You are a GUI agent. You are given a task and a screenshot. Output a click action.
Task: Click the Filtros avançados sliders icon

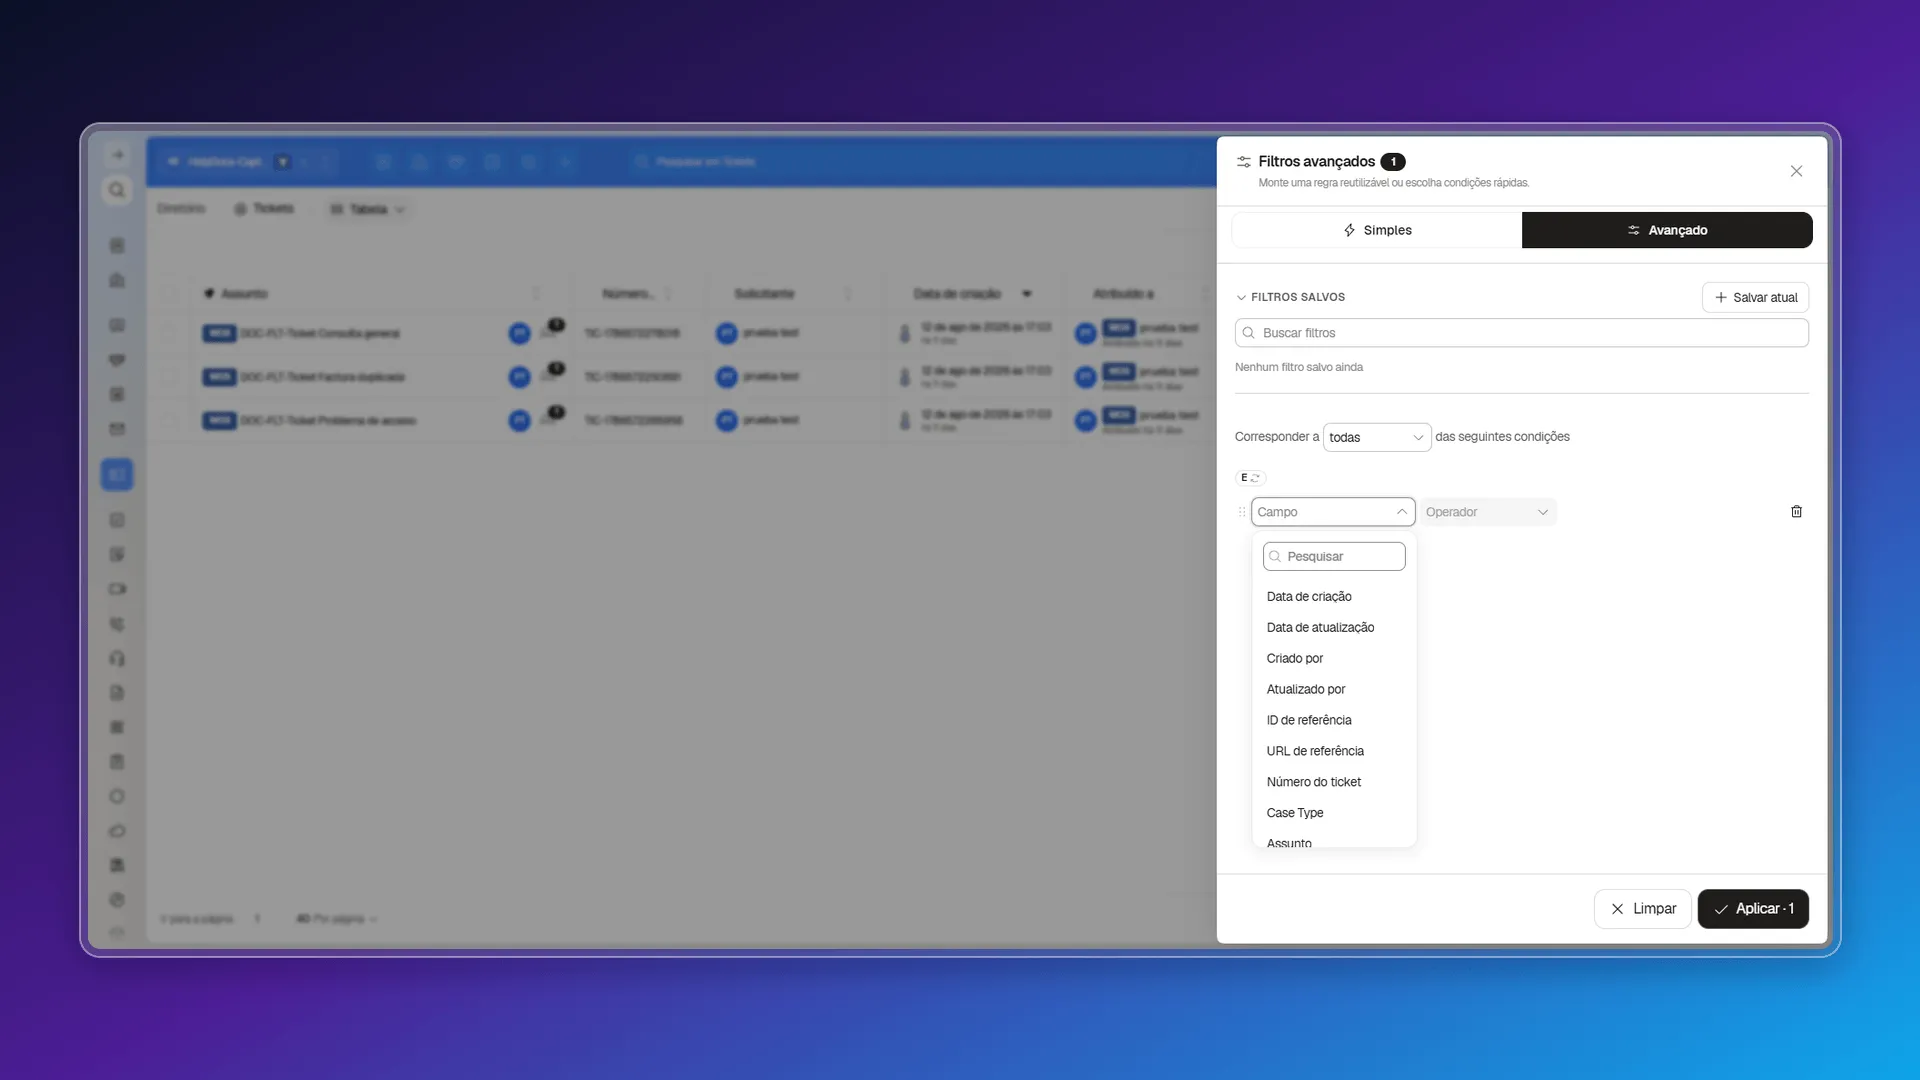(x=1244, y=162)
